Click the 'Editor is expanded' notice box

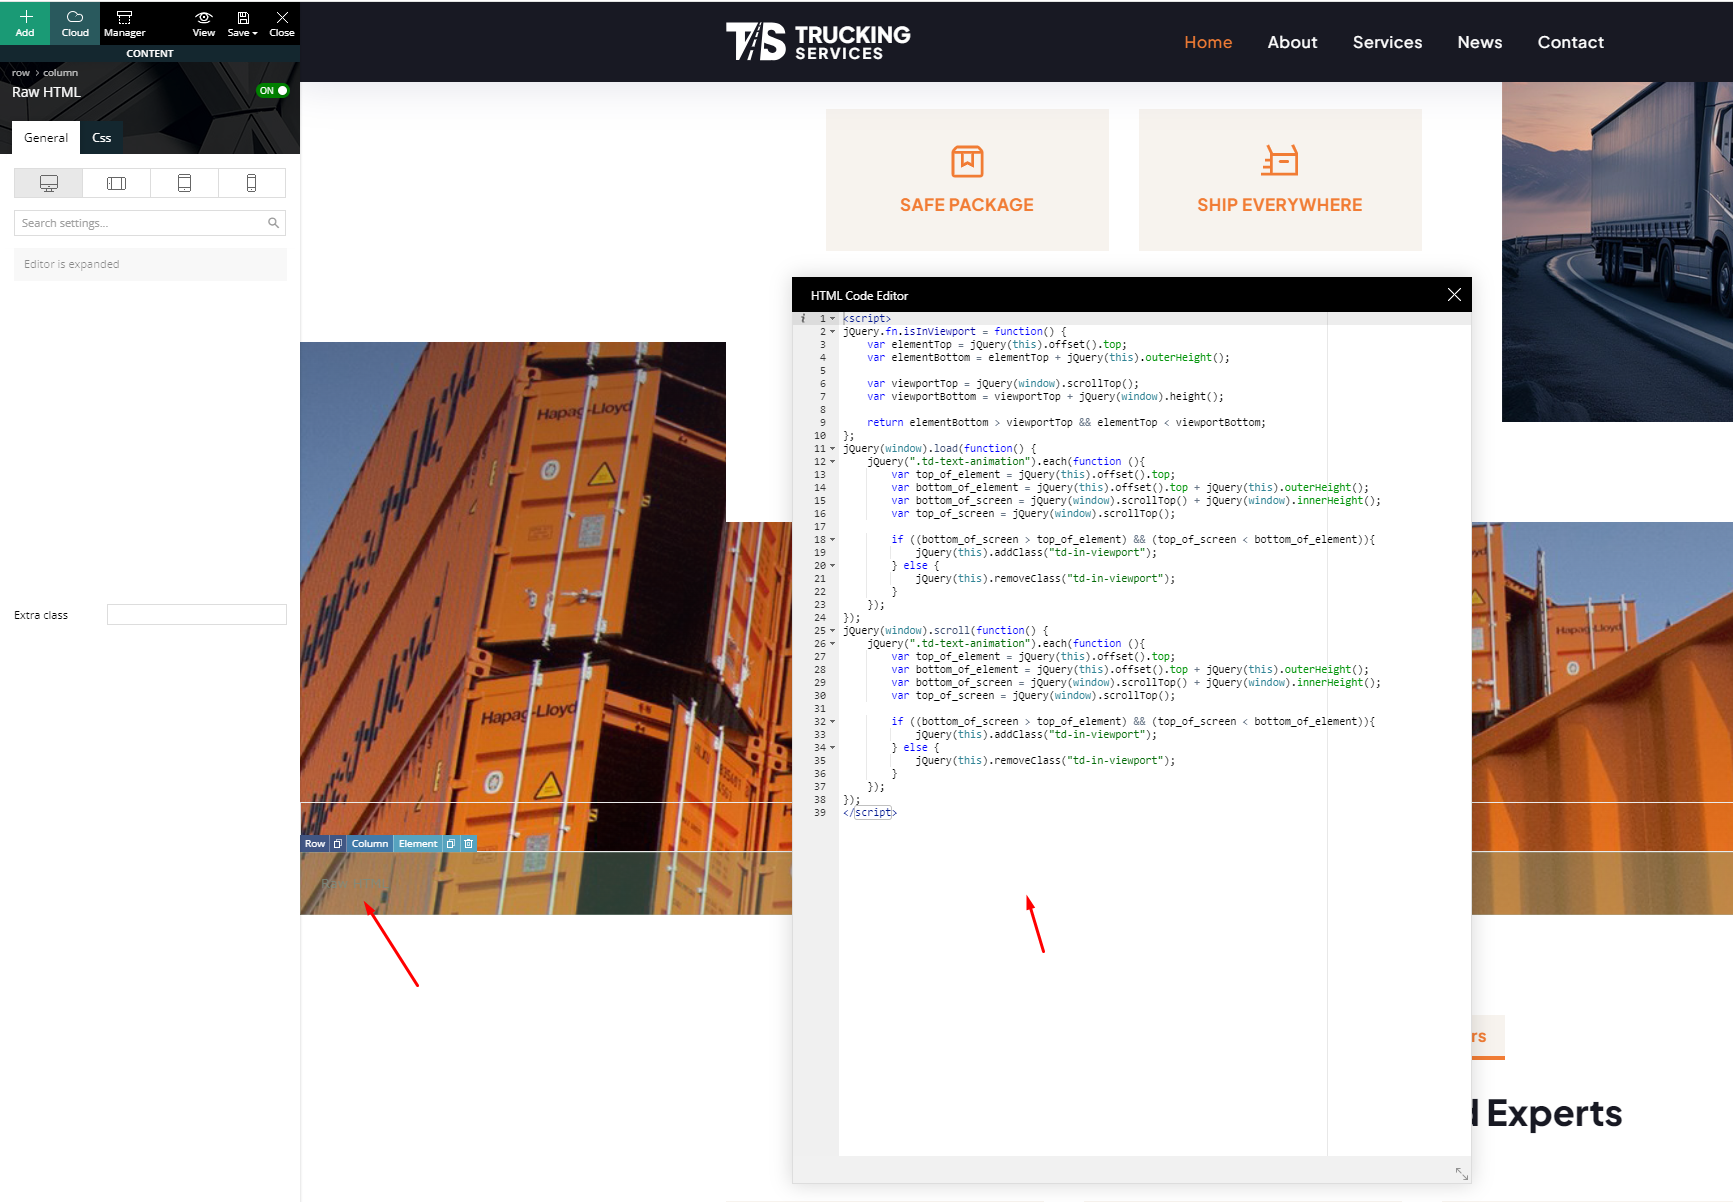point(150,264)
